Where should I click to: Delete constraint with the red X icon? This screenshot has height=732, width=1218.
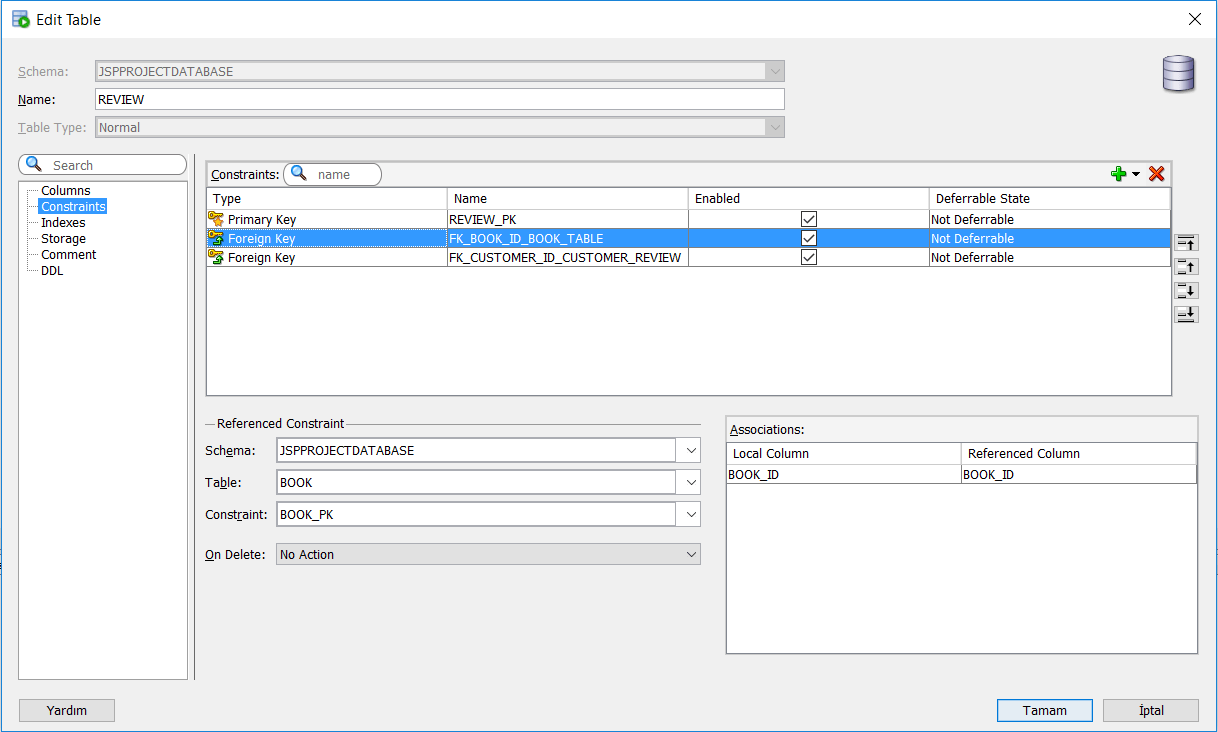1157,174
